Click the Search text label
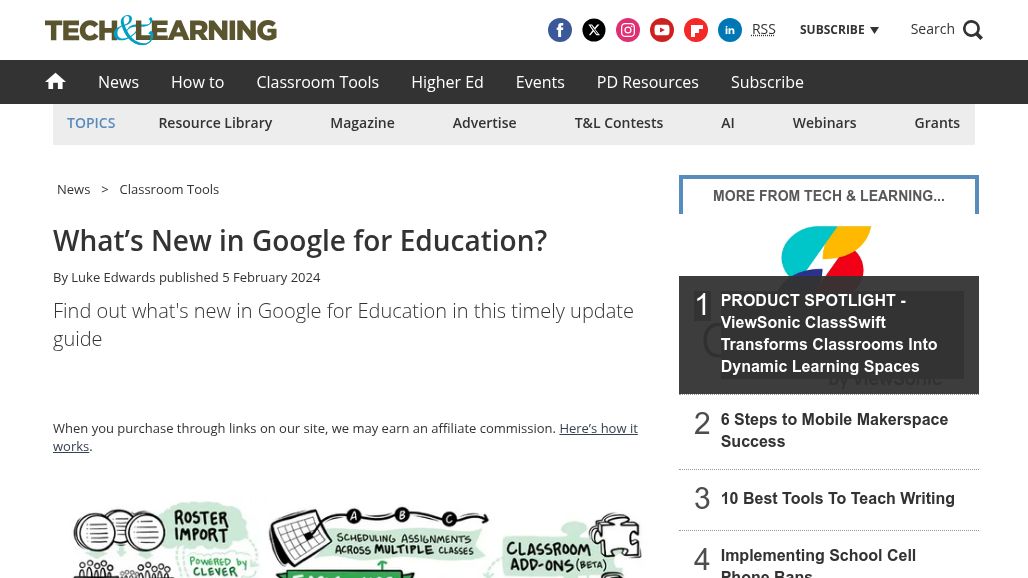 (932, 29)
